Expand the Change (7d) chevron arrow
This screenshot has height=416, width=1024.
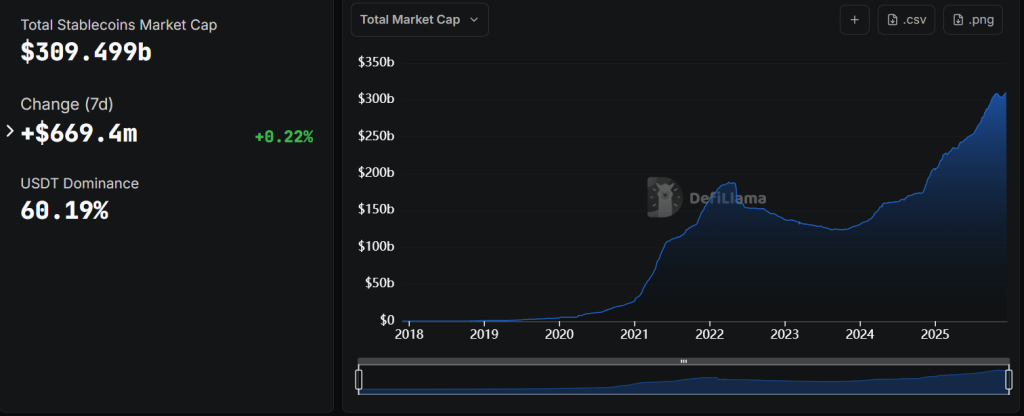(10, 131)
